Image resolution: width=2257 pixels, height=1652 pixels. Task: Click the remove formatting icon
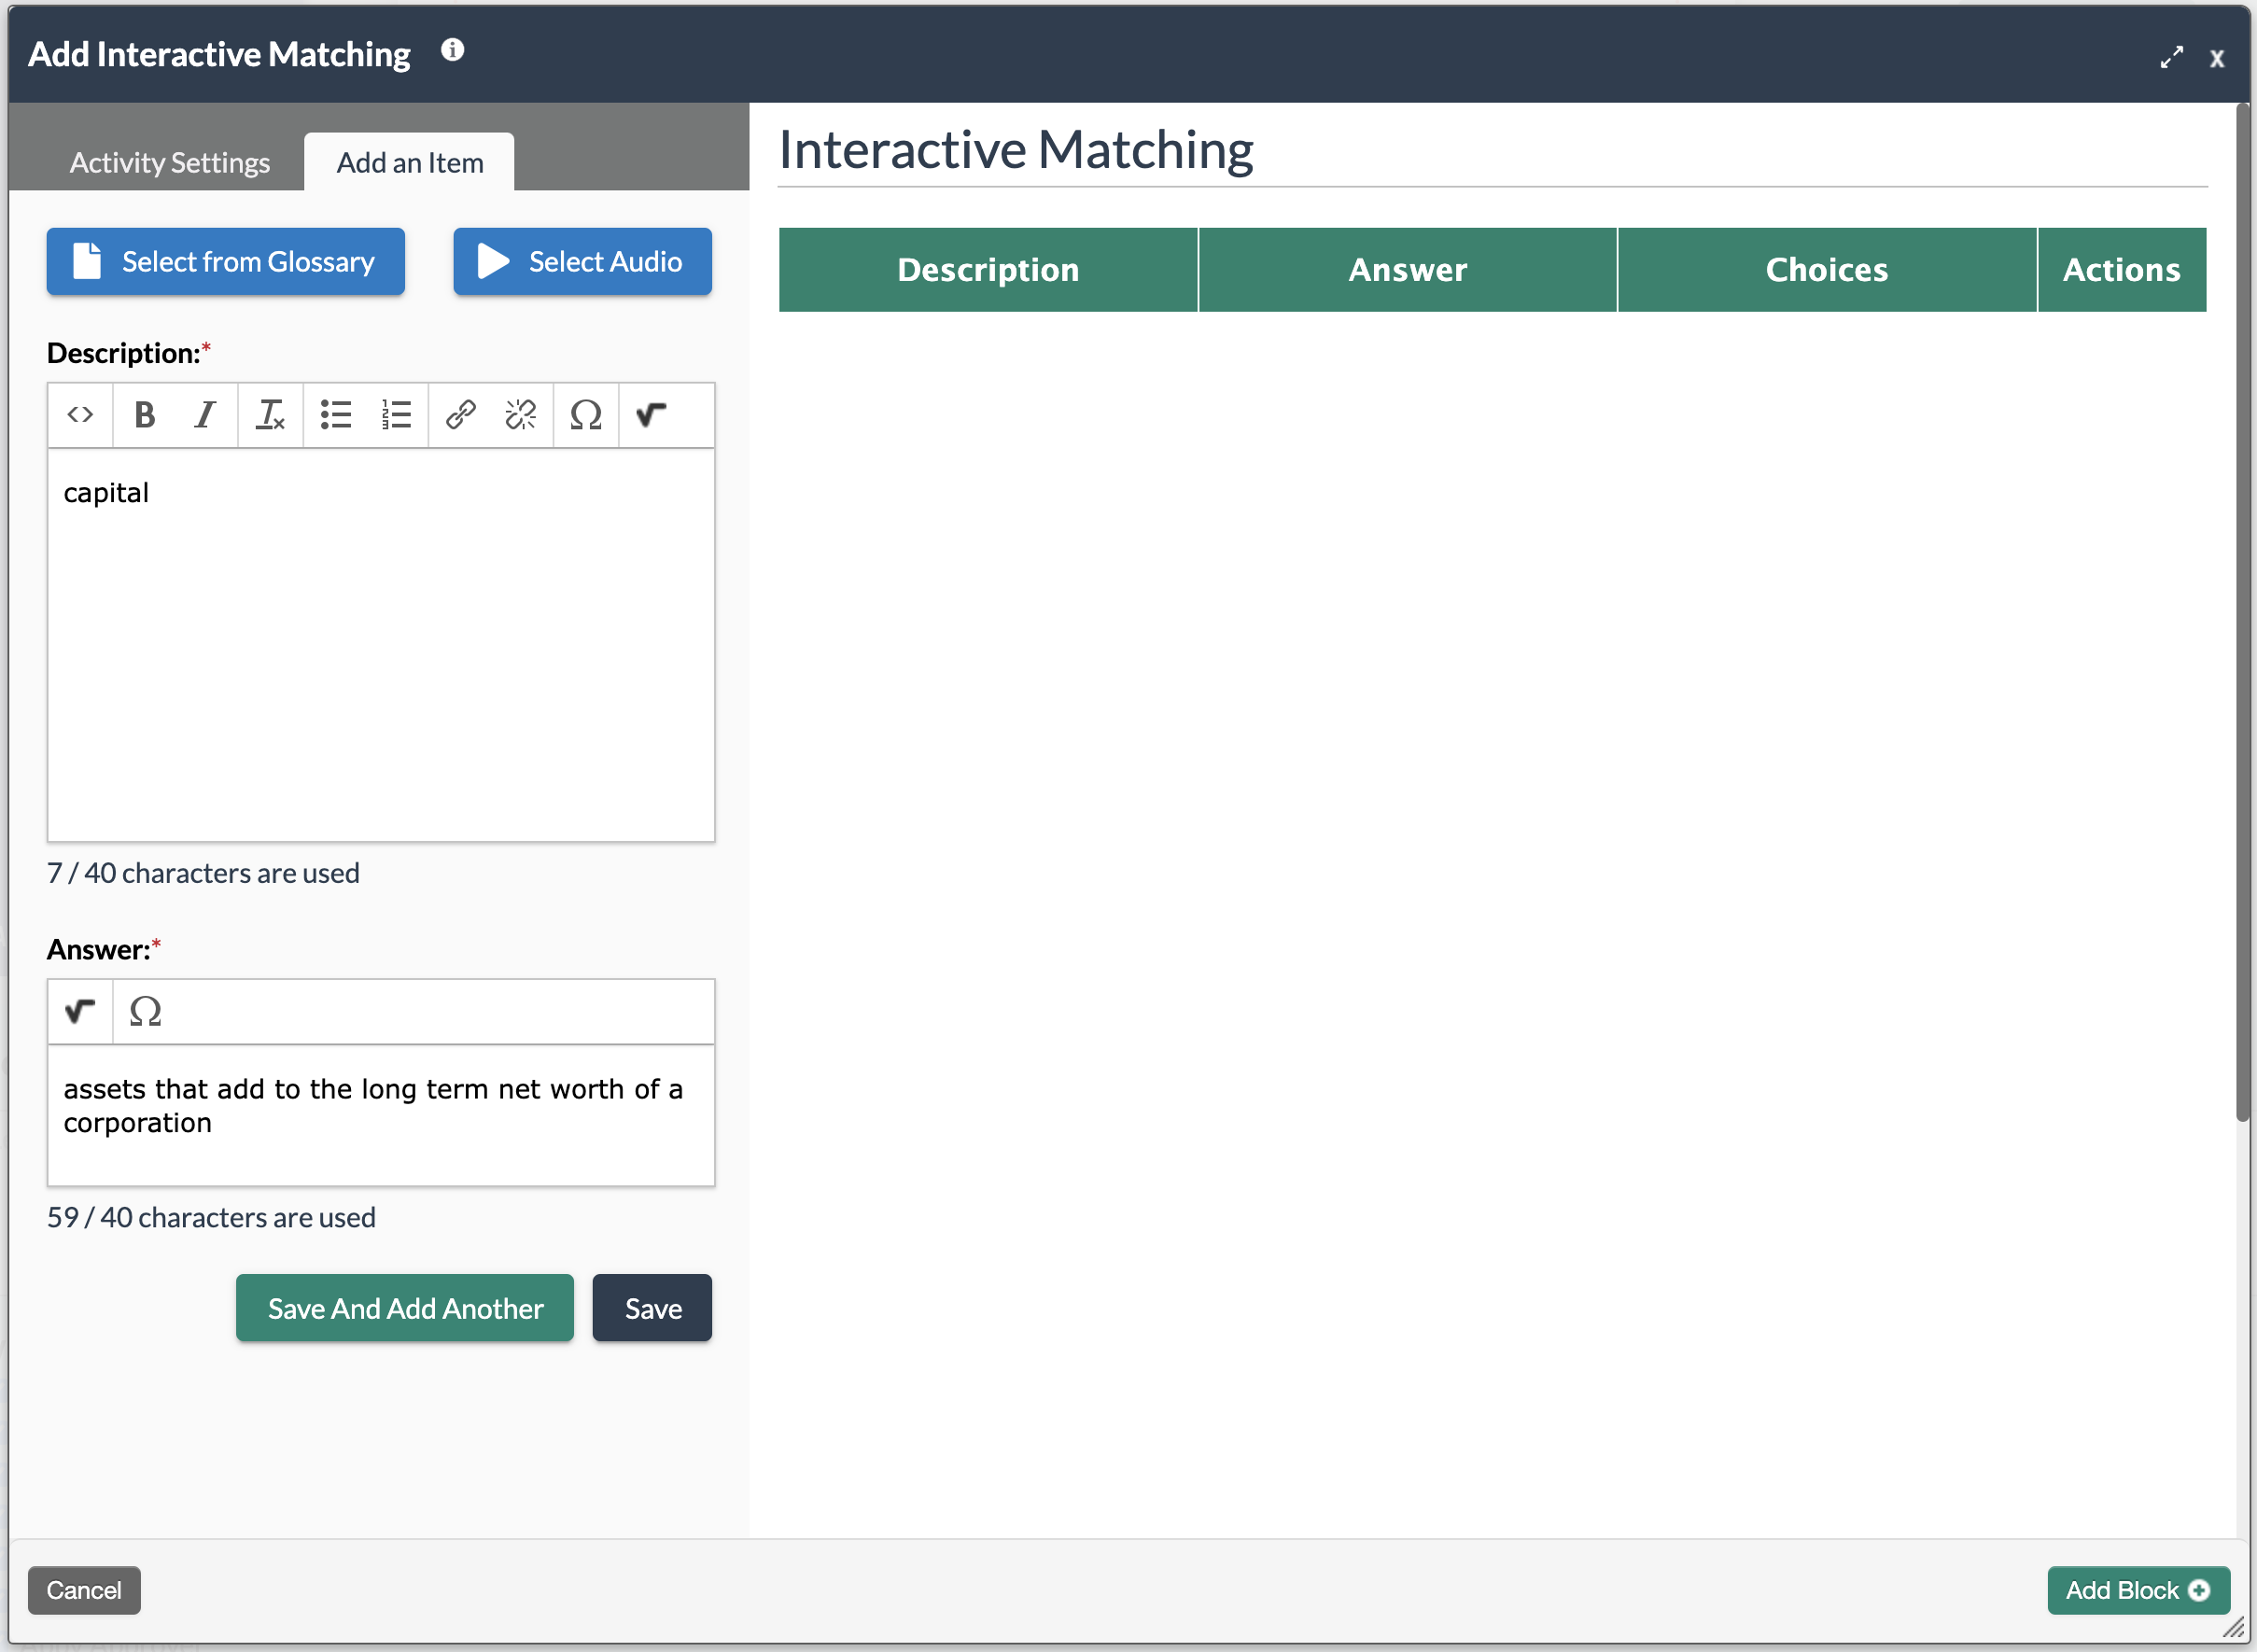tap(270, 414)
